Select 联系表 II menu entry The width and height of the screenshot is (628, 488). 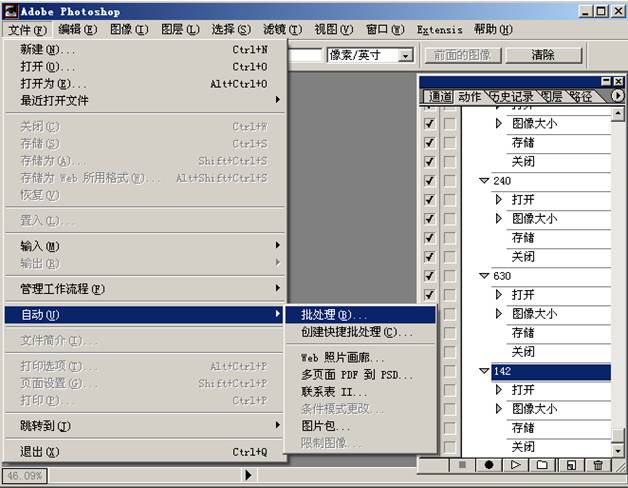pyautogui.click(x=360, y=391)
